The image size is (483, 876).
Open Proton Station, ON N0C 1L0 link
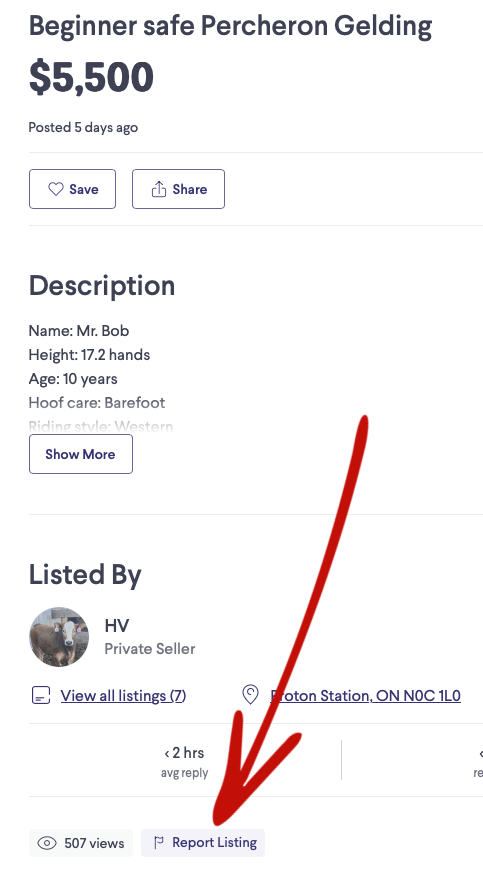tap(365, 696)
